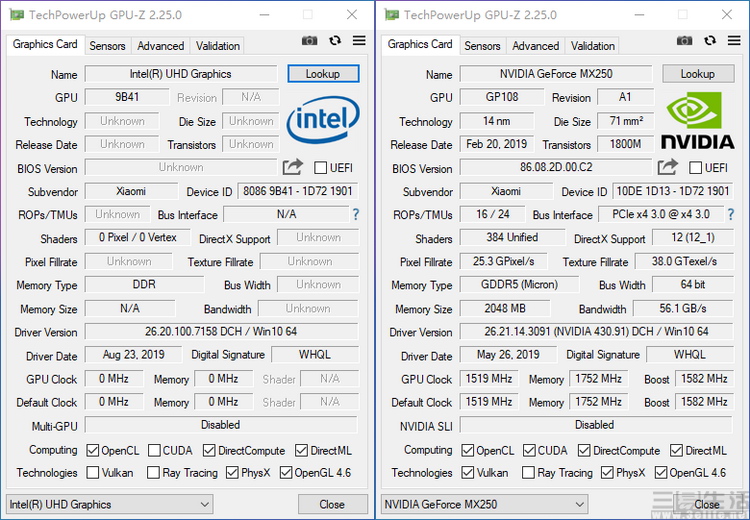This screenshot has height=520, width=750.
Task: Toggle Ray Tracing checkbox in Intel window
Action: [x=154, y=473]
